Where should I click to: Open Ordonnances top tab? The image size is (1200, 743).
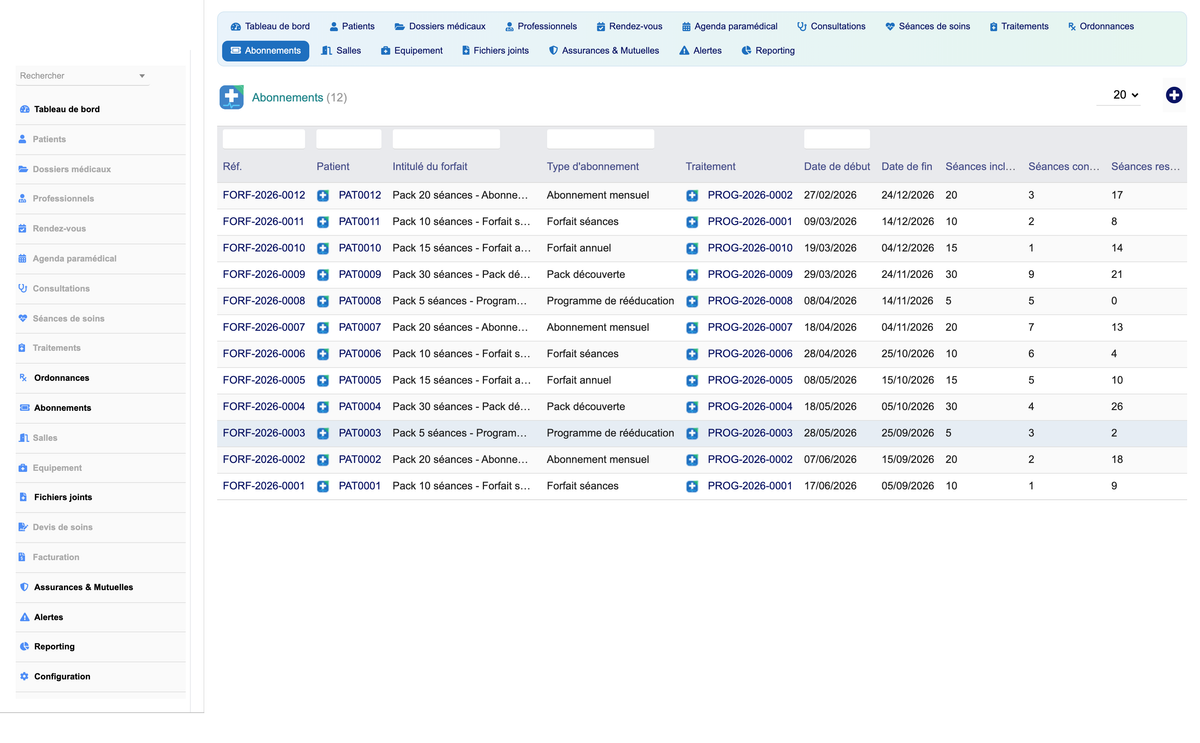(1101, 26)
